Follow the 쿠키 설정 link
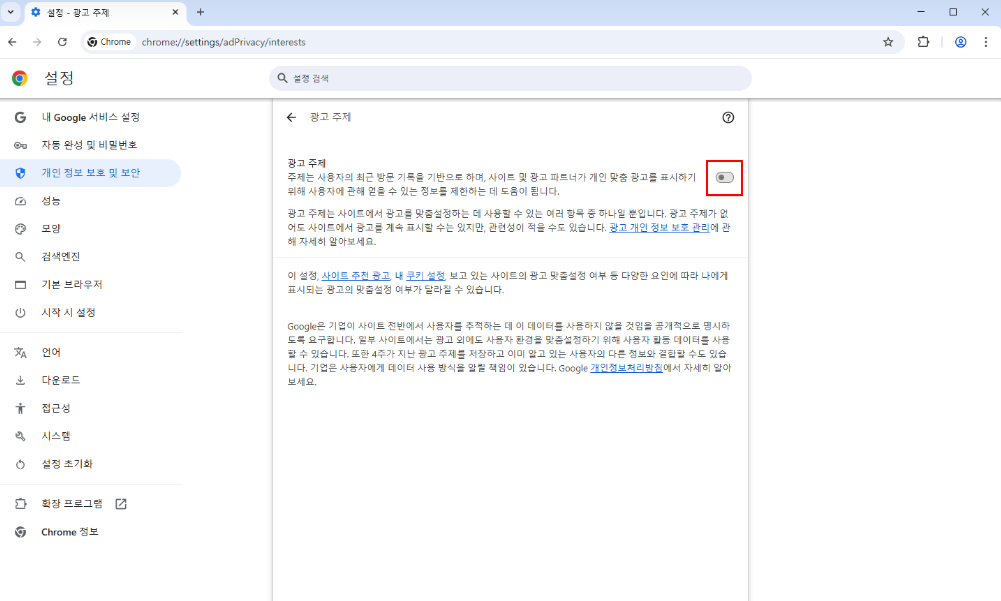The image size is (1001, 601). point(425,276)
